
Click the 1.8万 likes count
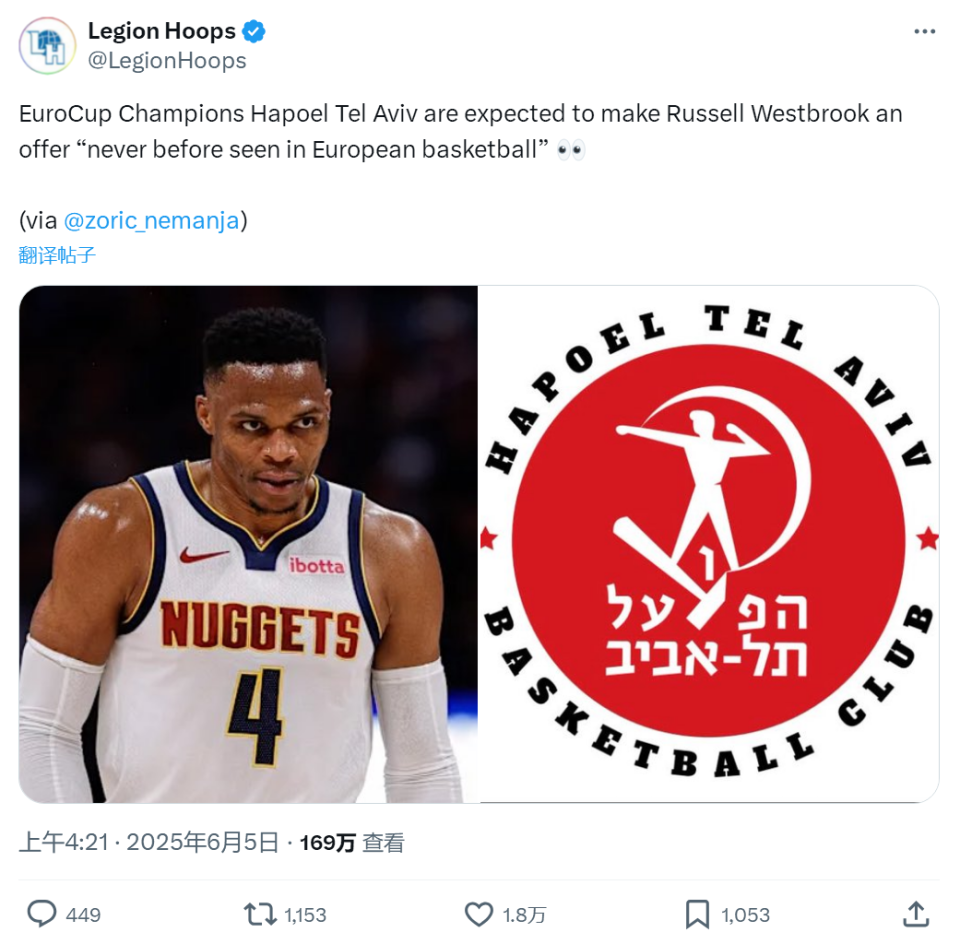tap(524, 915)
